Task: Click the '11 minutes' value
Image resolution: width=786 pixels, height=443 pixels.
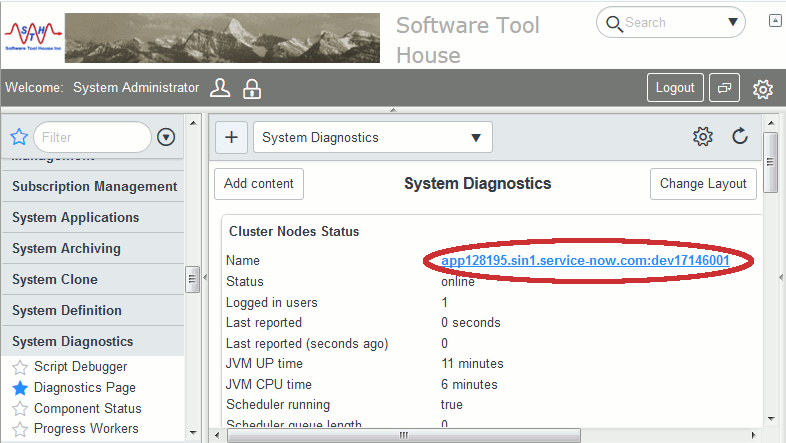Action: click(x=472, y=363)
